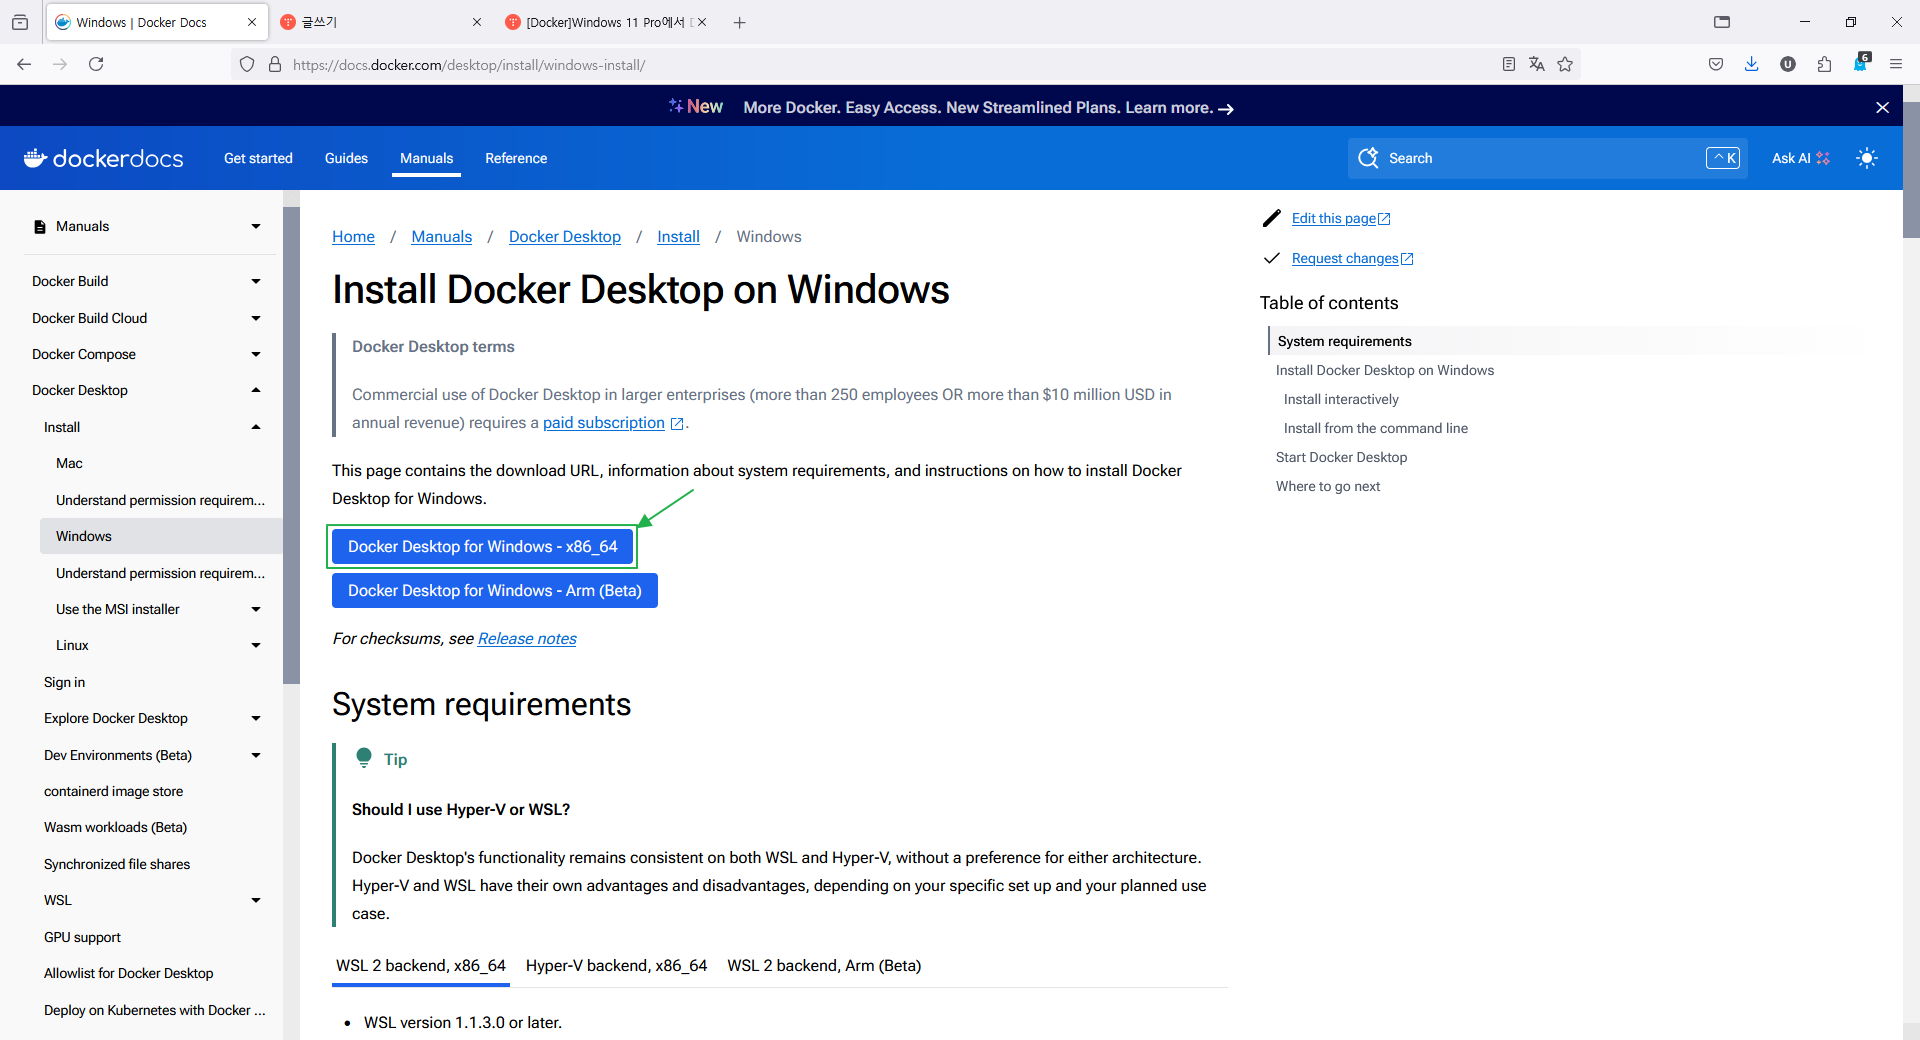Image resolution: width=1920 pixels, height=1040 pixels.
Task: Open the Guides menu
Action: [x=346, y=158]
